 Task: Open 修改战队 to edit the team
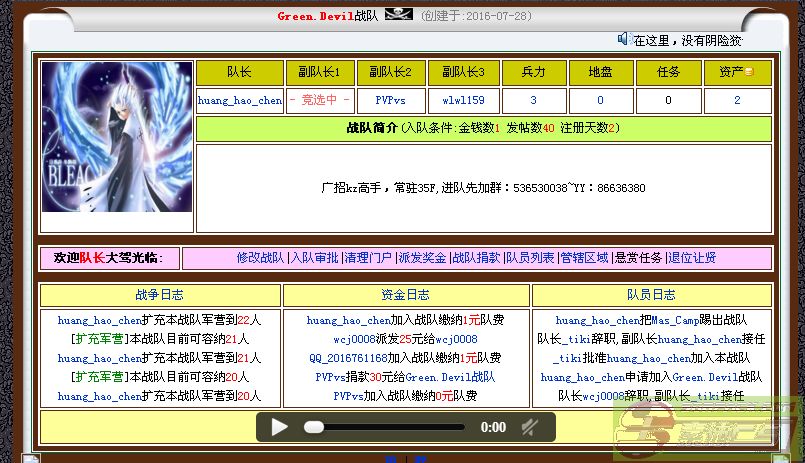(260, 258)
